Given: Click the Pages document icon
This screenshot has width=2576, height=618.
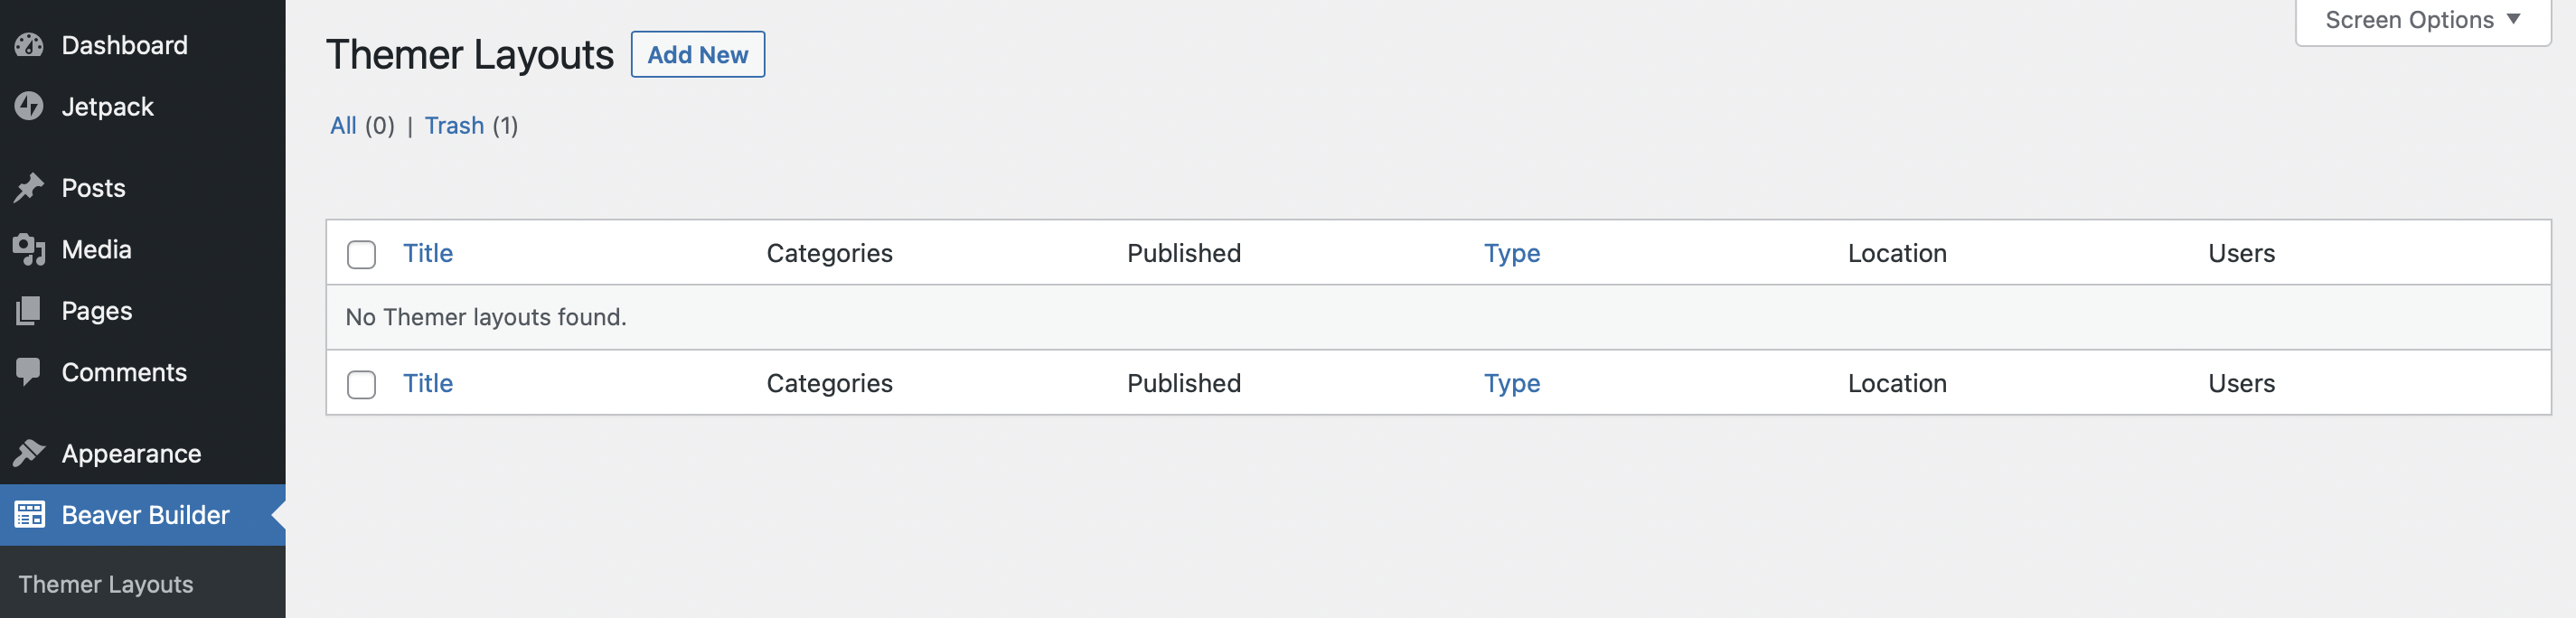Looking at the screenshot, I should [x=29, y=311].
